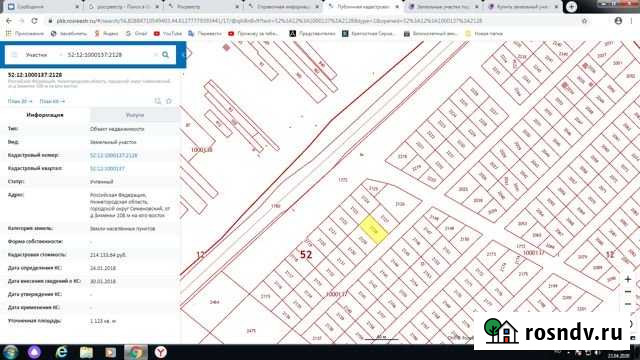The width and height of the screenshot is (640, 360).
Task: Open cadastral number link 52:12:1000137:2128
Action: tap(113, 156)
